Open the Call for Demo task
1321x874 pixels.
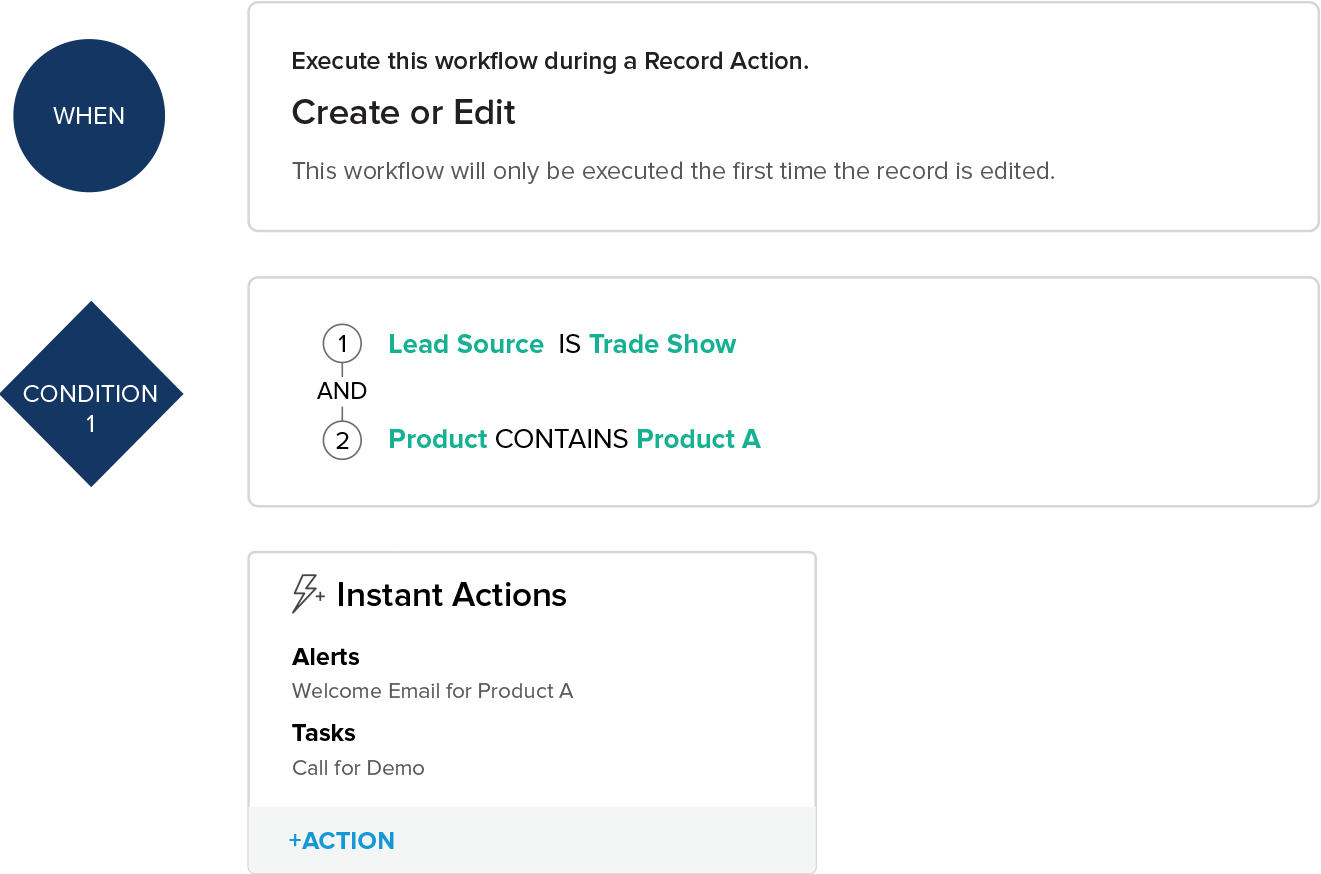click(358, 768)
